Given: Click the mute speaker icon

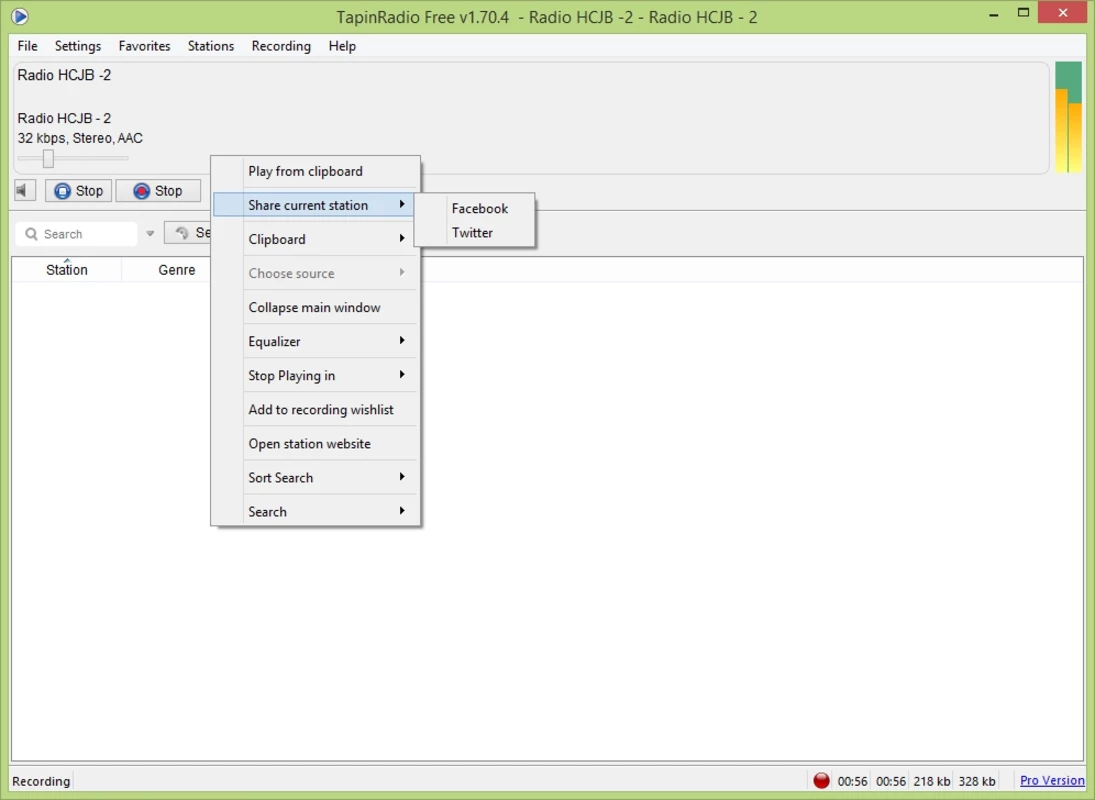Looking at the screenshot, I should (25, 191).
